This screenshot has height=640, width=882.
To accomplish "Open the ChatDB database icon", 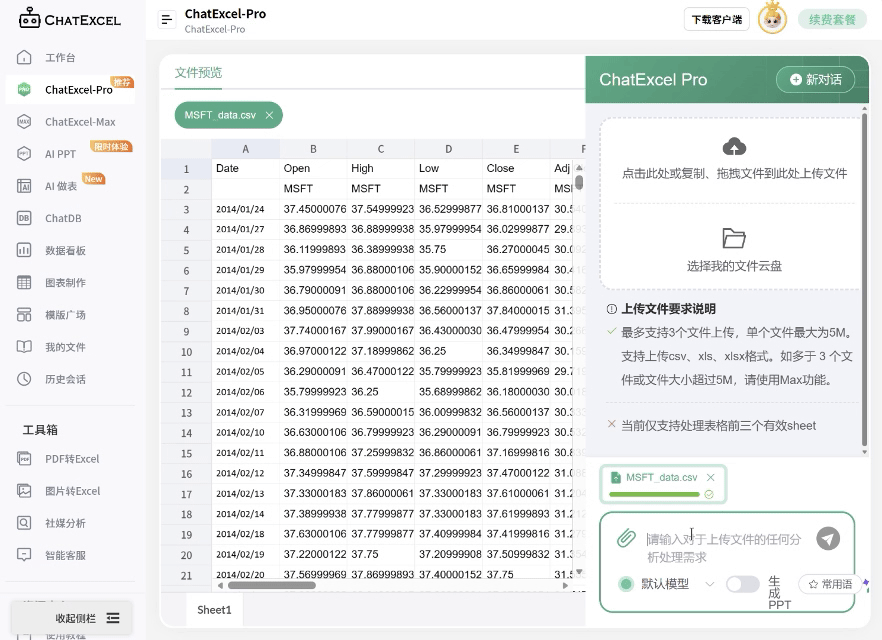I will pos(24,218).
